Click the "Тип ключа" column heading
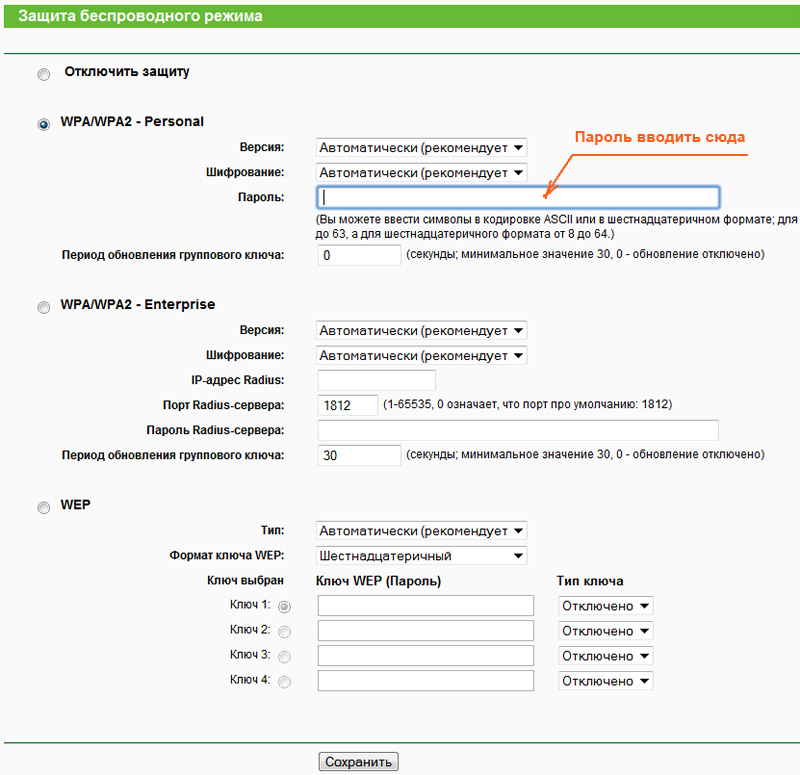This screenshot has height=775, width=800. pos(590,581)
